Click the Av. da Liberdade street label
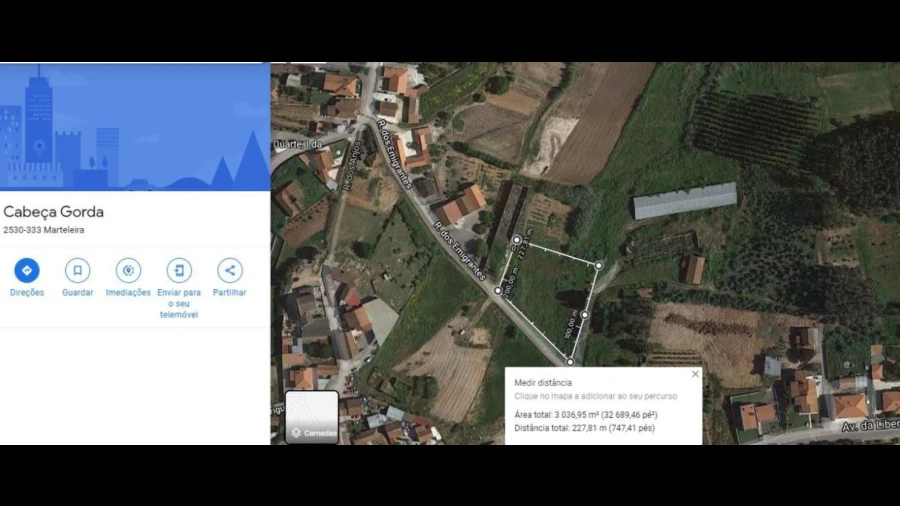This screenshot has height=506, width=900. tap(871, 426)
